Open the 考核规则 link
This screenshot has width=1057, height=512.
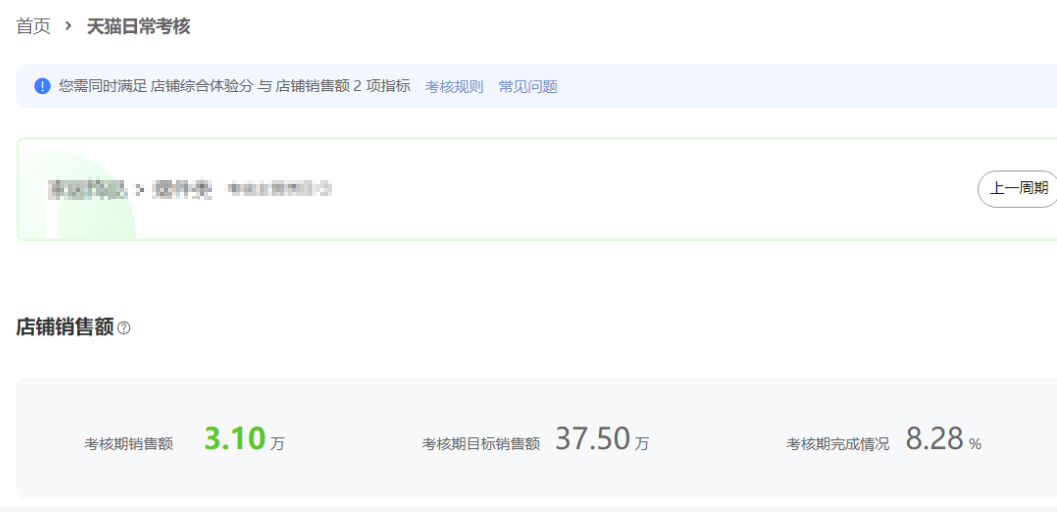coord(454,86)
